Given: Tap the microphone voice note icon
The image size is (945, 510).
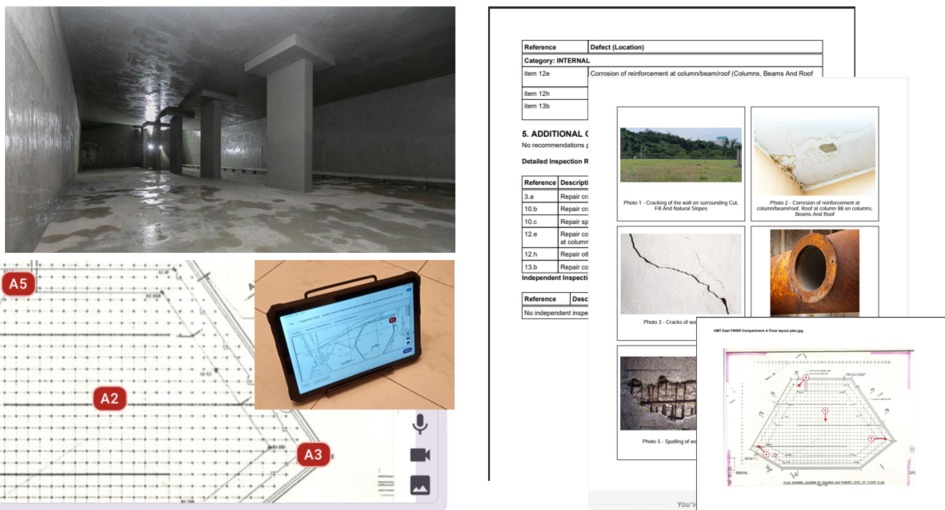Looking at the screenshot, I should [420, 424].
